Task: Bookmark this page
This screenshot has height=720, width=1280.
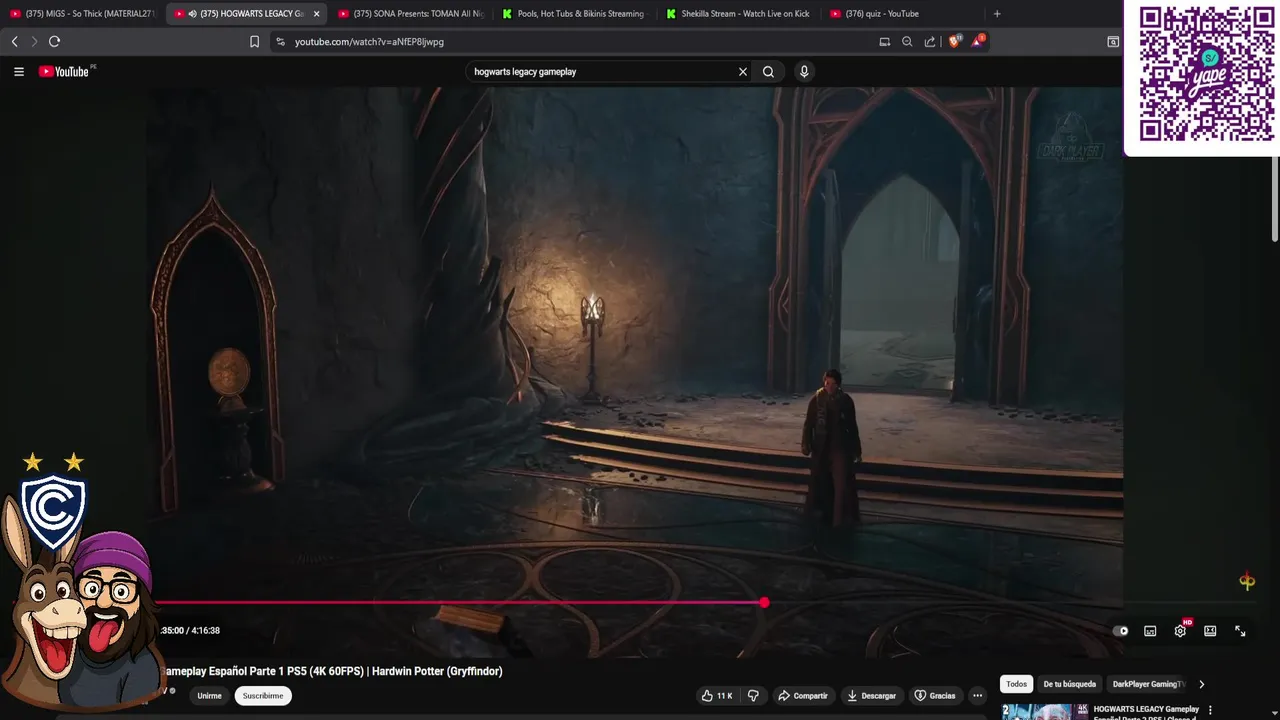Action: point(254,42)
